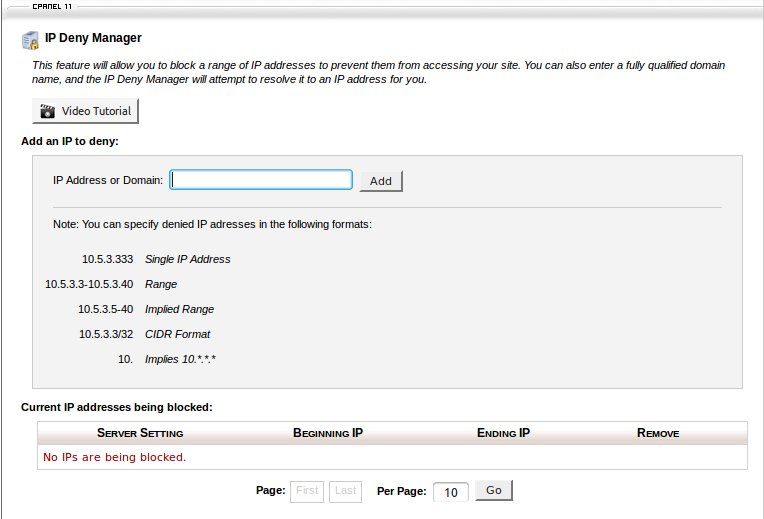Click the Ending IP column header
This screenshot has height=519, width=764.
pos(503,433)
